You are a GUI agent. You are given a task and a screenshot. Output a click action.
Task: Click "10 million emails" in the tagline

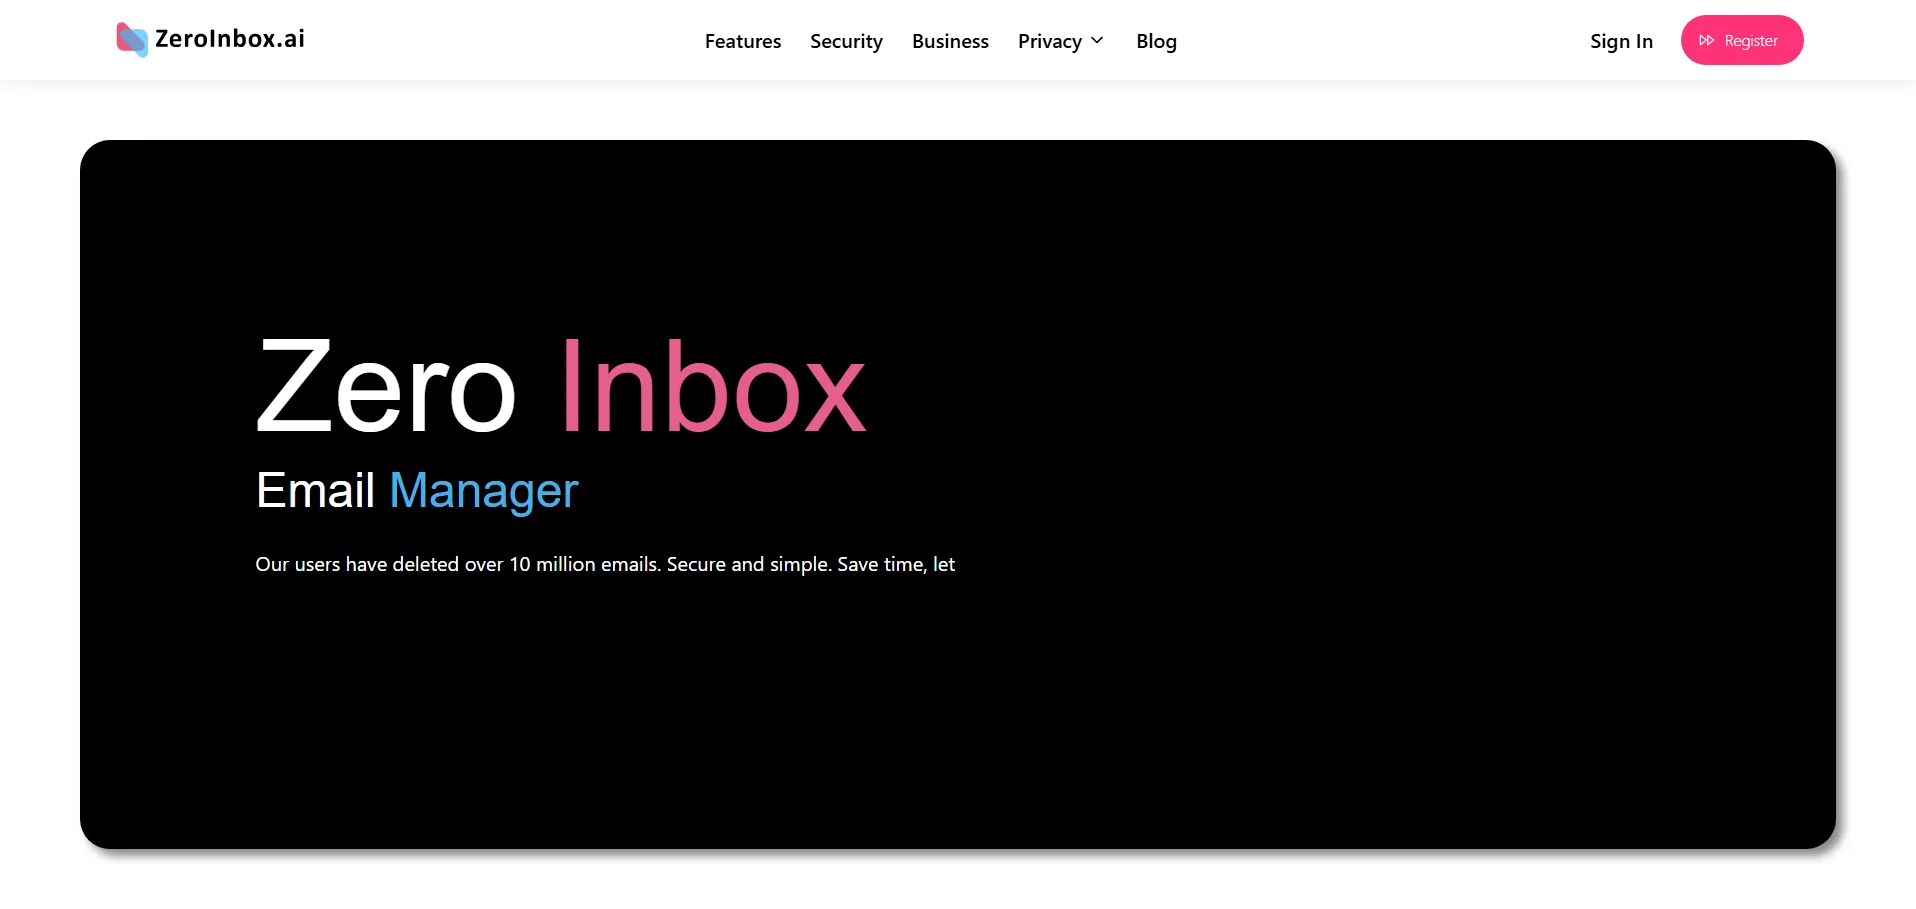584,564
